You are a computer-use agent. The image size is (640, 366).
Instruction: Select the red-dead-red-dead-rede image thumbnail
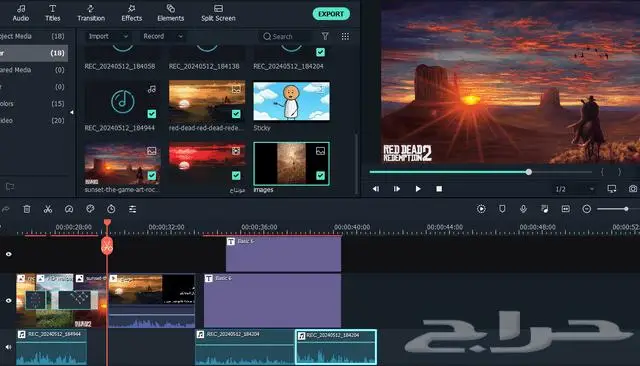(x=207, y=101)
